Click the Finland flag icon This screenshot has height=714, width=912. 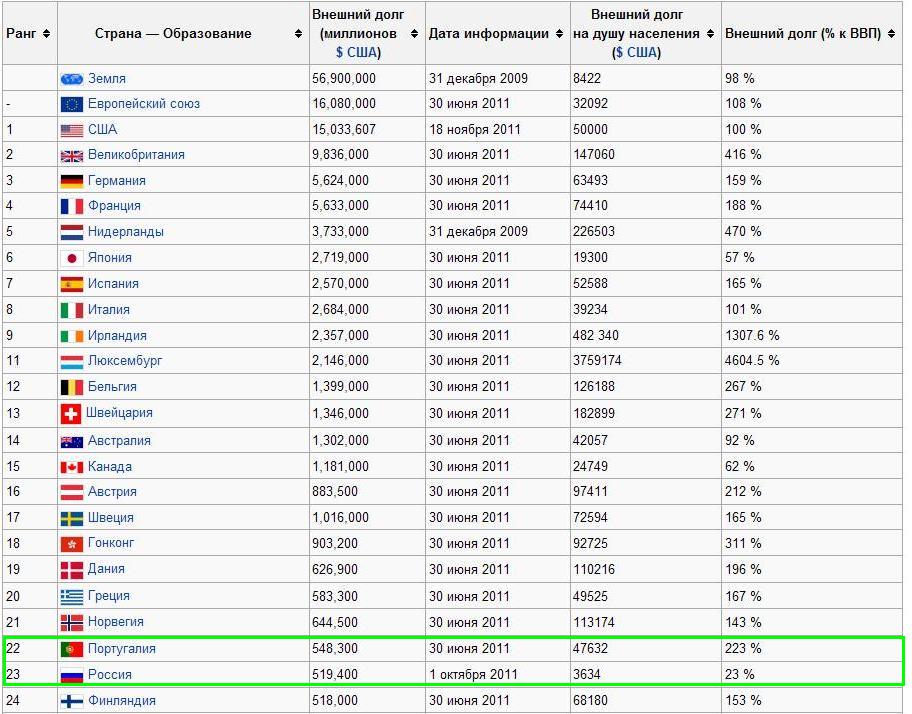71,701
